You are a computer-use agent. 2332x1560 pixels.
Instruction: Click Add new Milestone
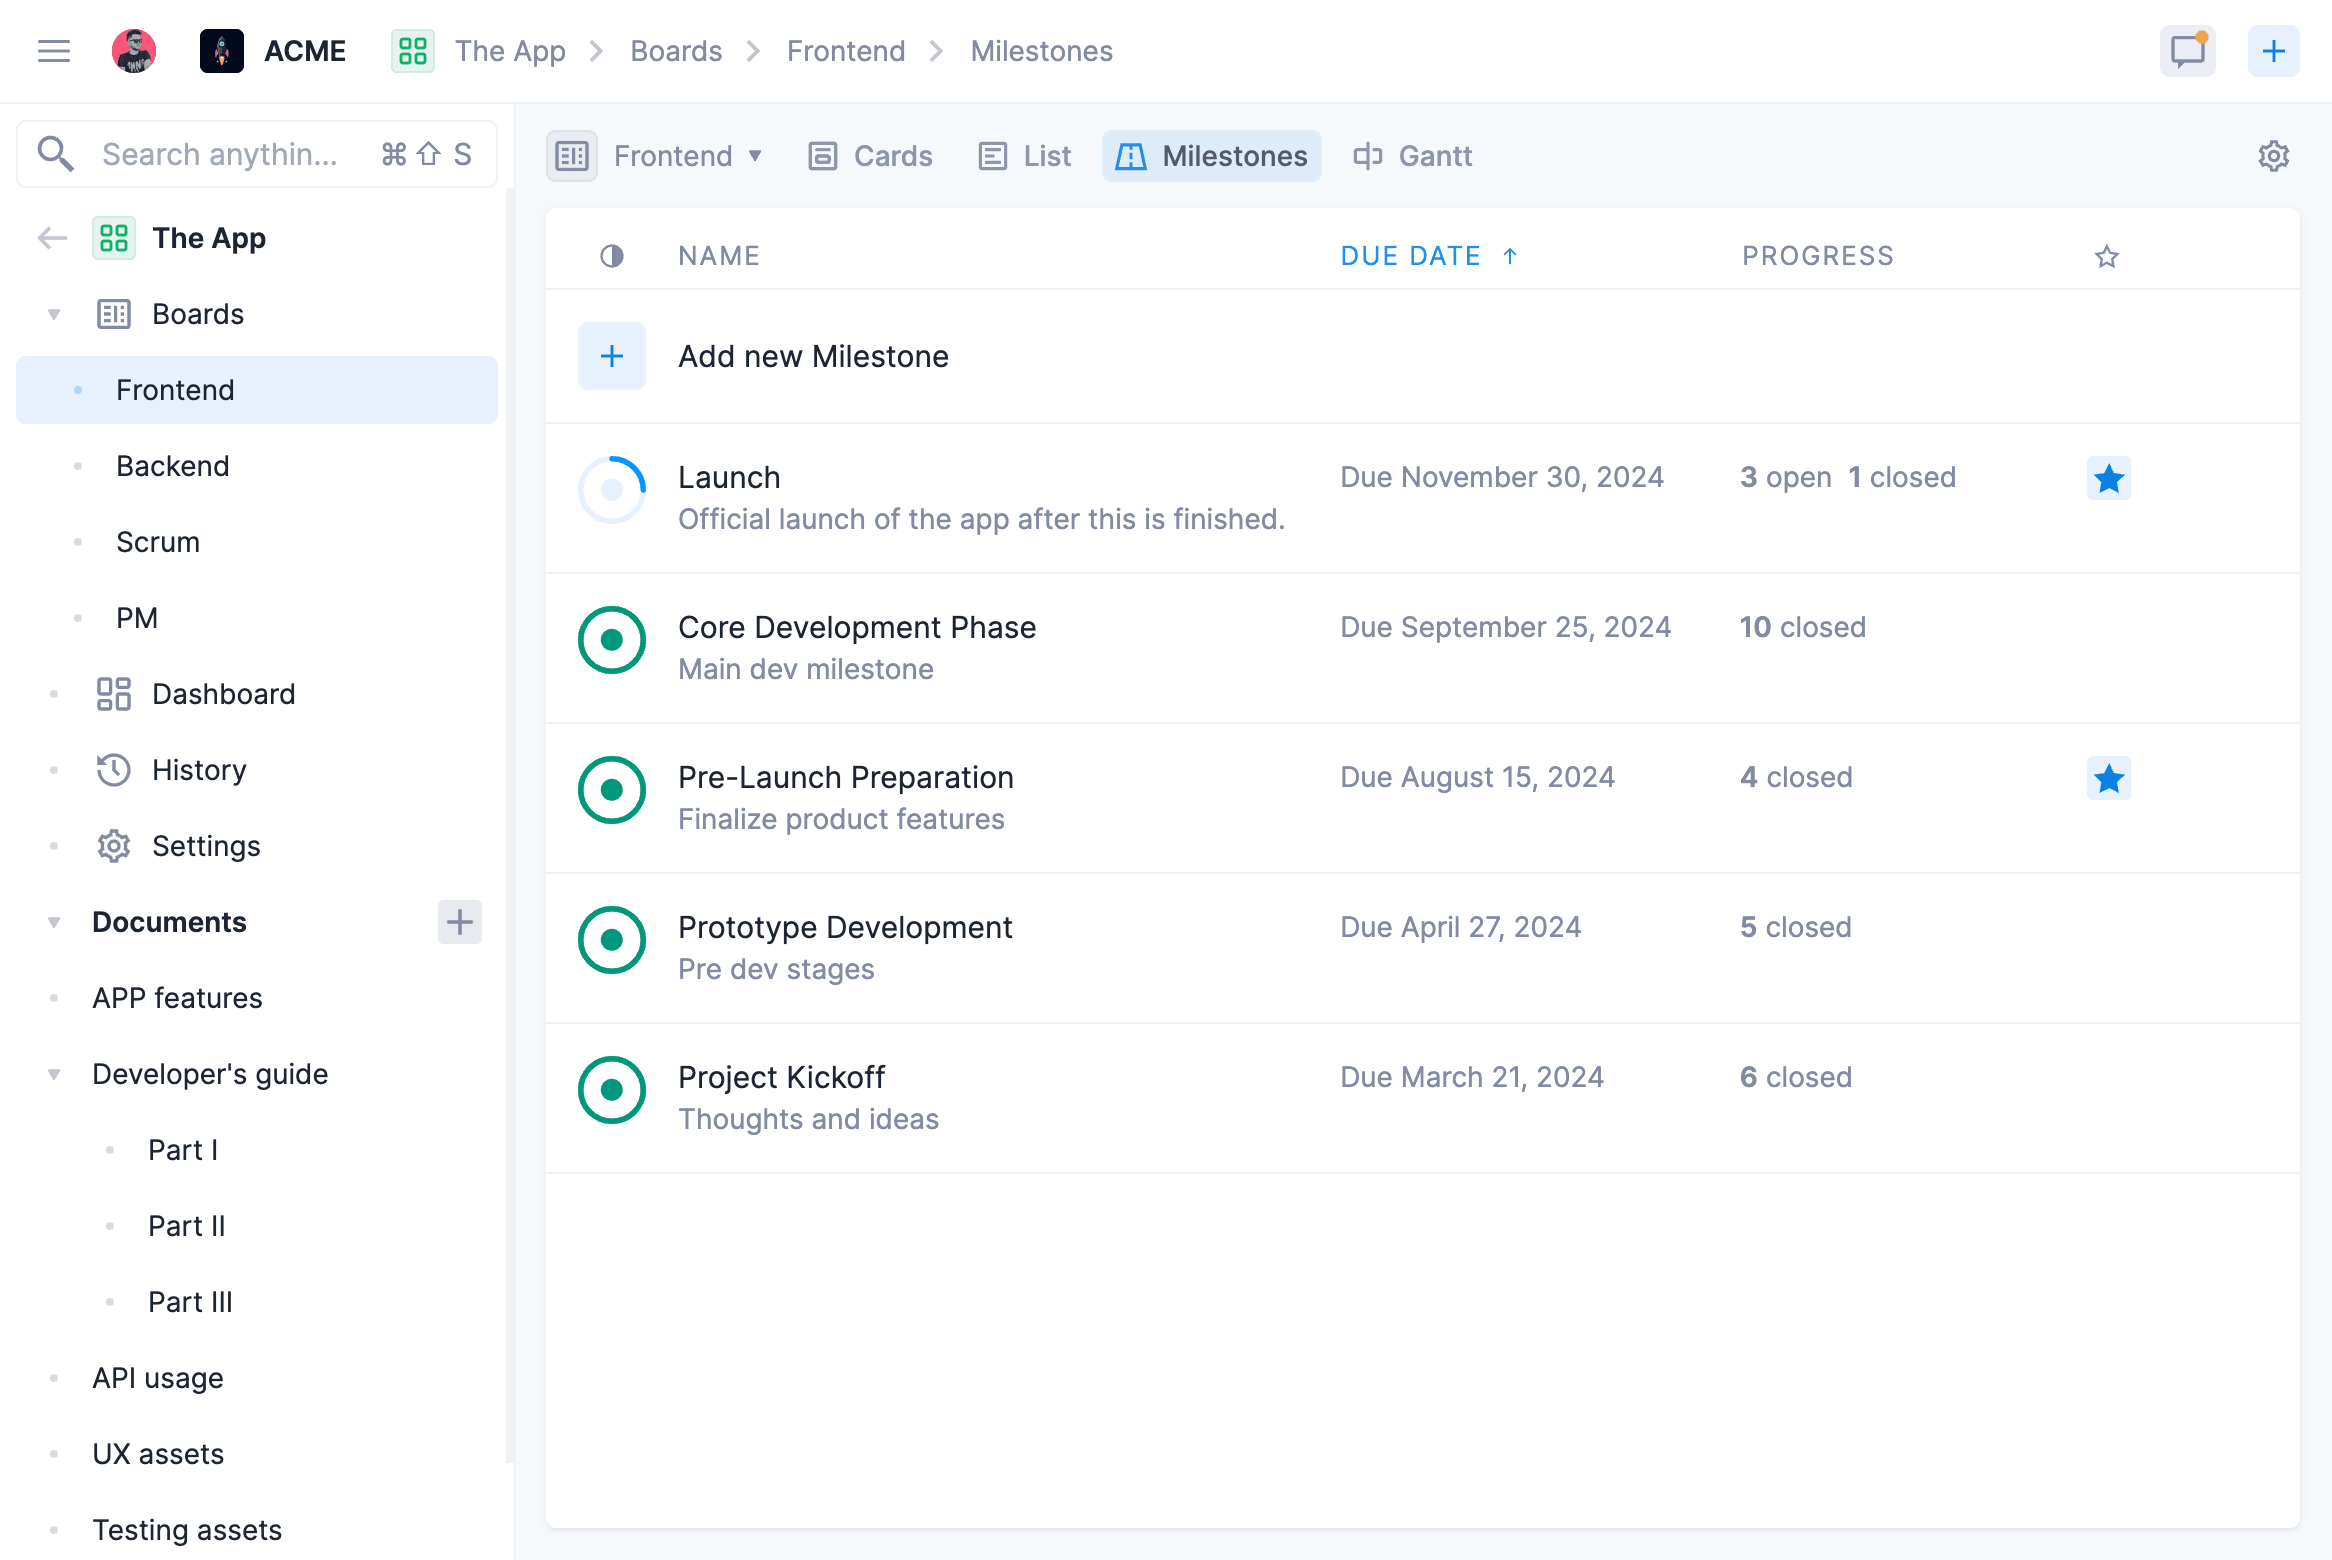coord(812,356)
